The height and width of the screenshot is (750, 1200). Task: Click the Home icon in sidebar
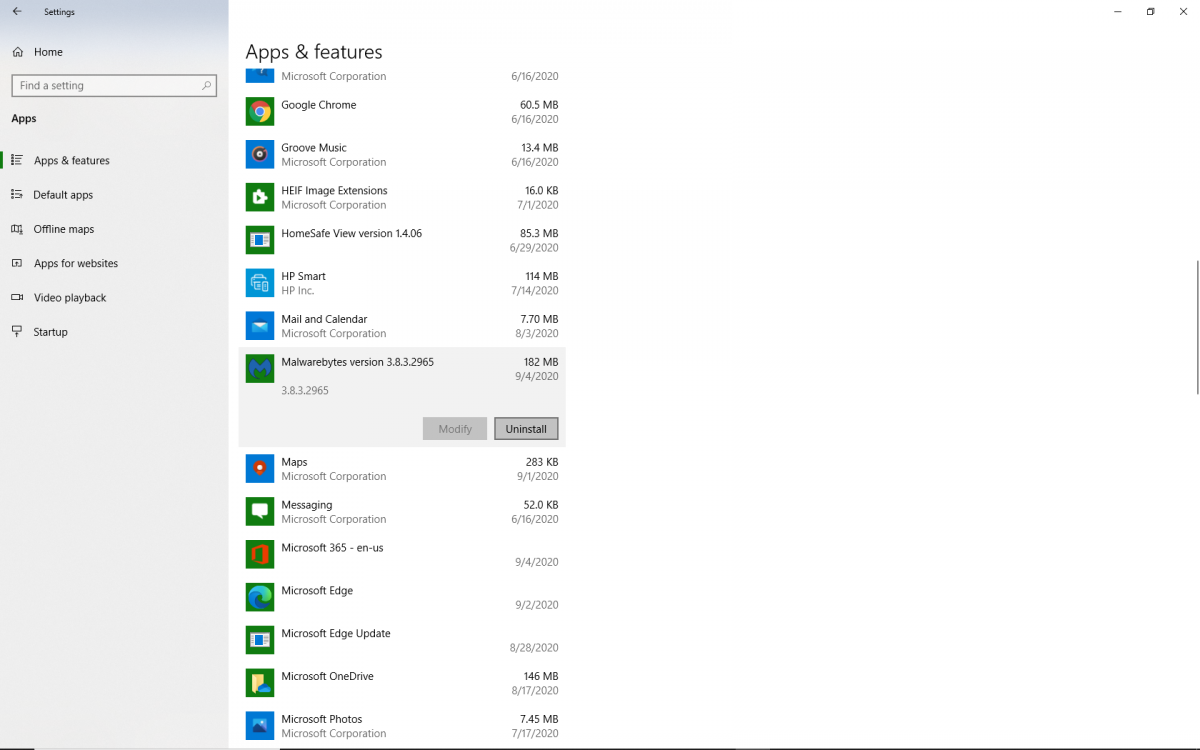click(x=17, y=52)
